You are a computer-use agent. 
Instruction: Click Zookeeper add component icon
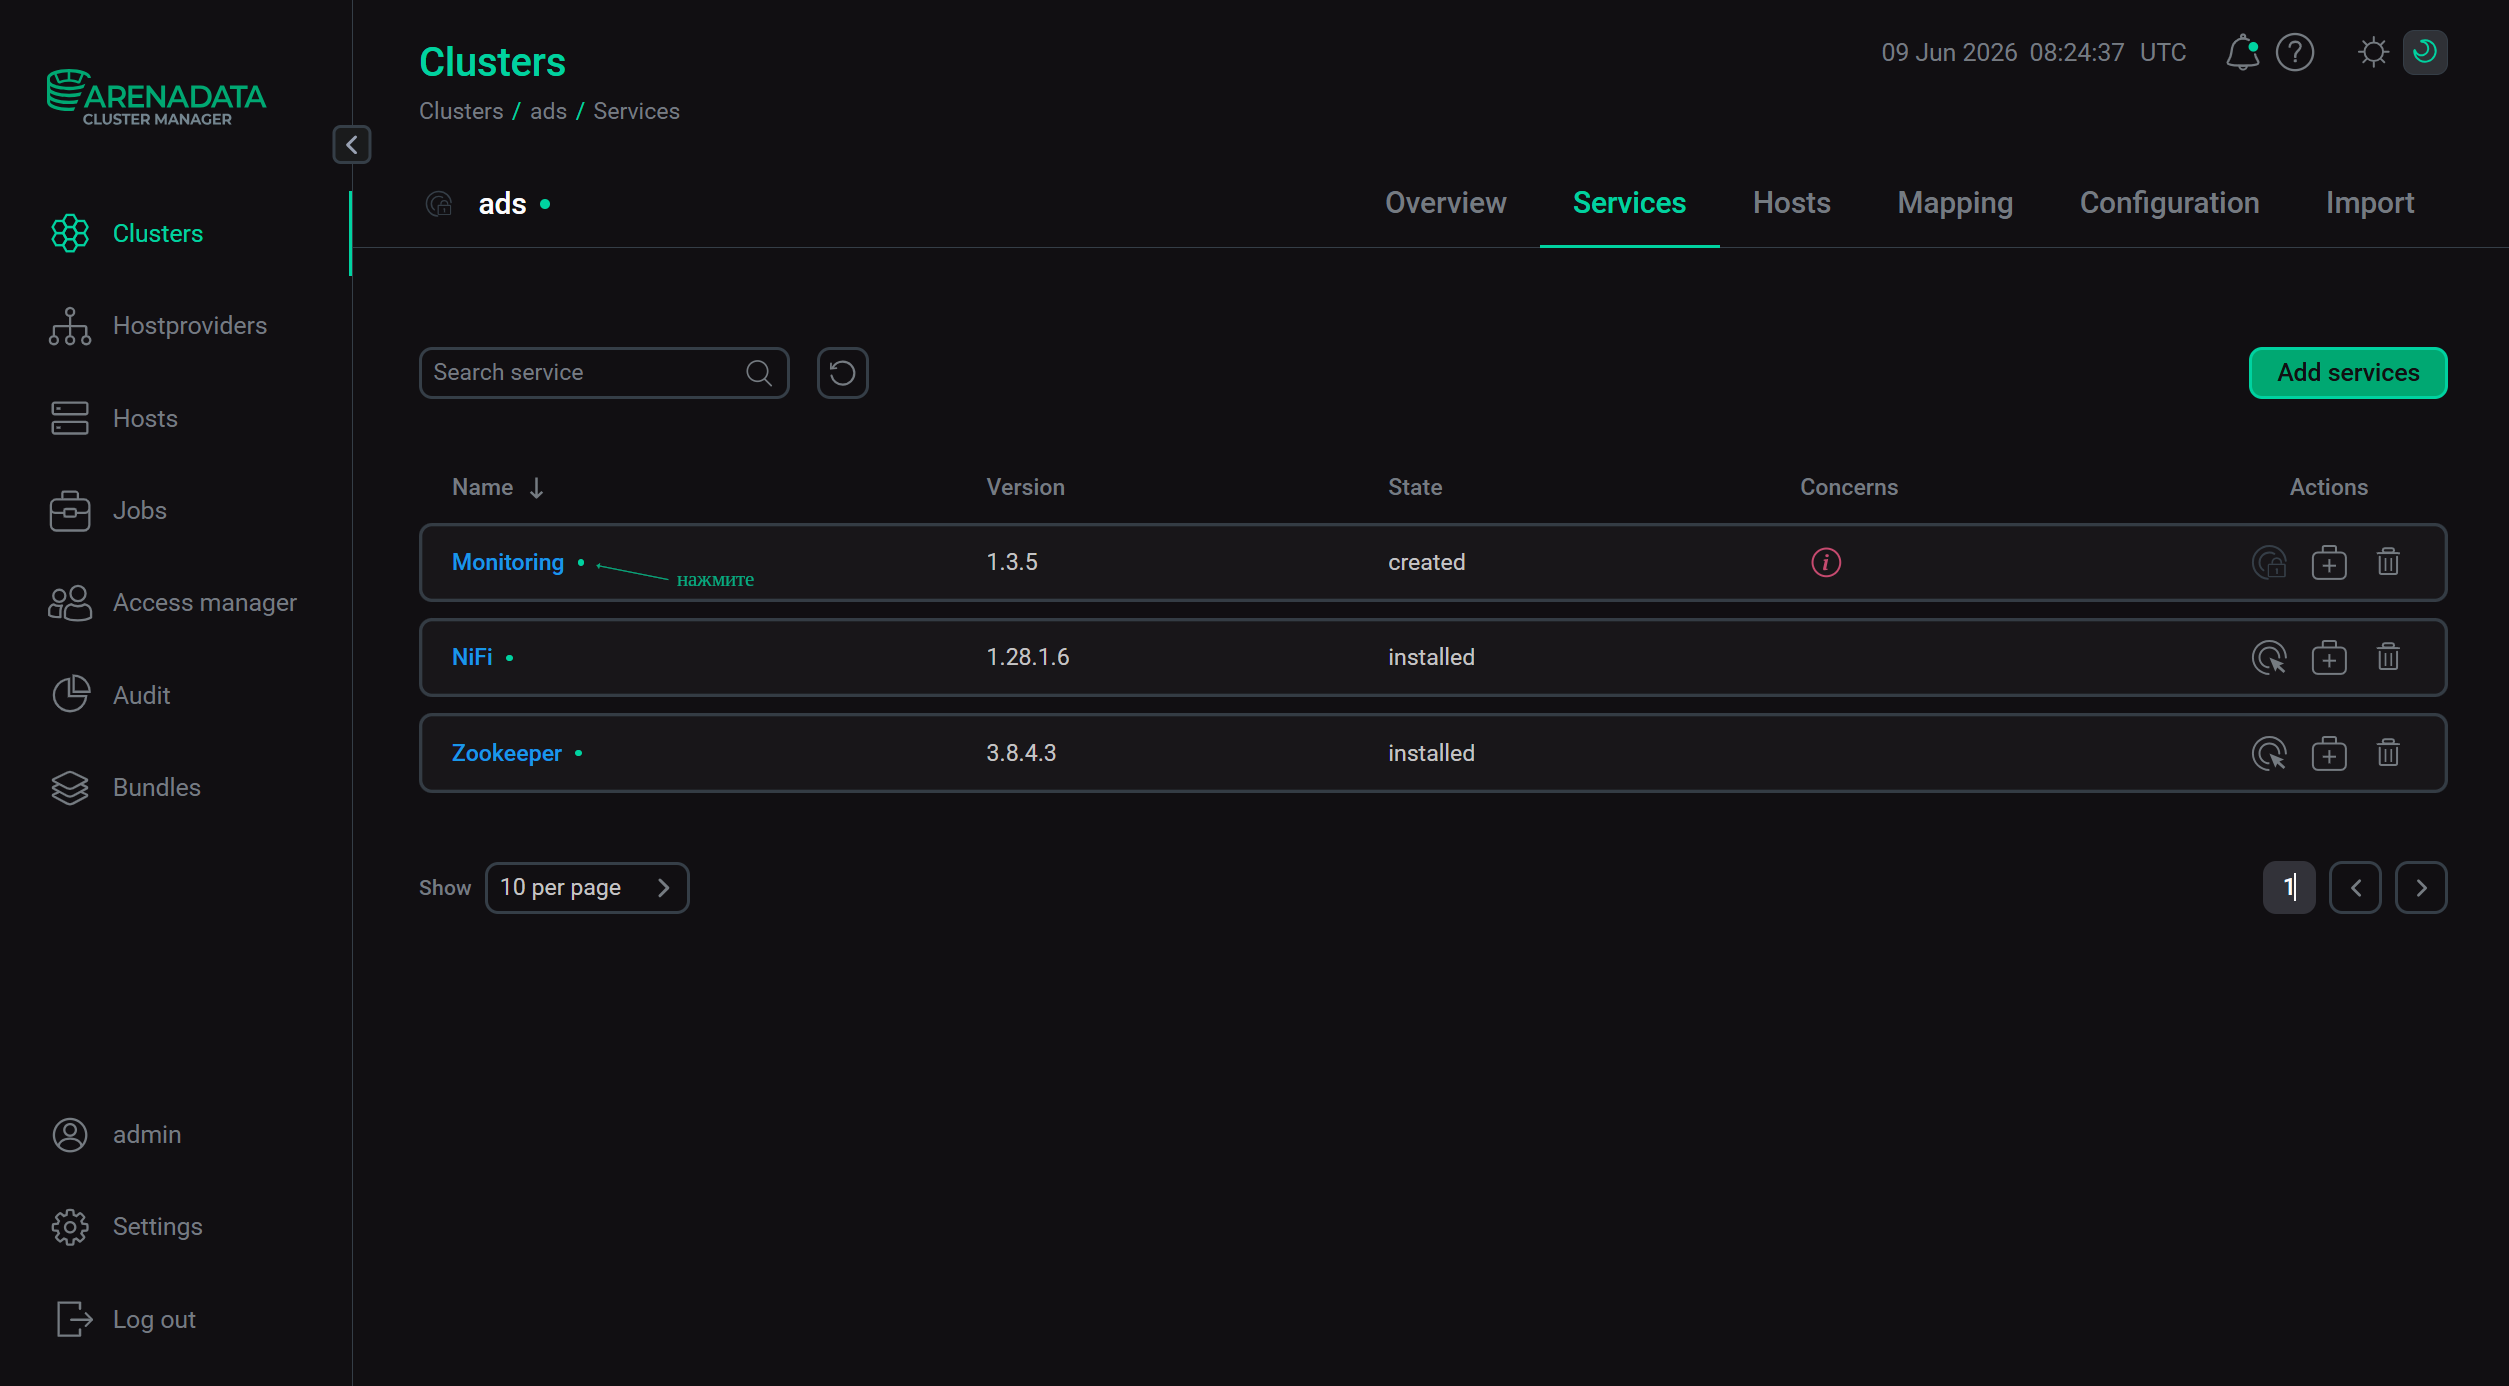tap(2329, 753)
